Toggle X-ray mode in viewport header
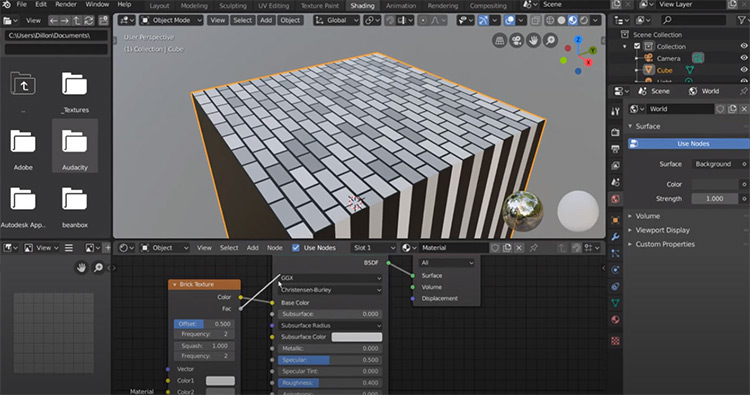This screenshot has height=395, width=750. [535, 20]
